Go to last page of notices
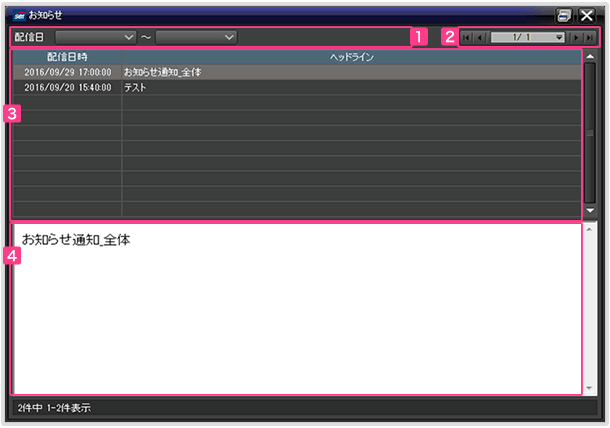The width and height of the screenshot is (610, 428). point(589,37)
